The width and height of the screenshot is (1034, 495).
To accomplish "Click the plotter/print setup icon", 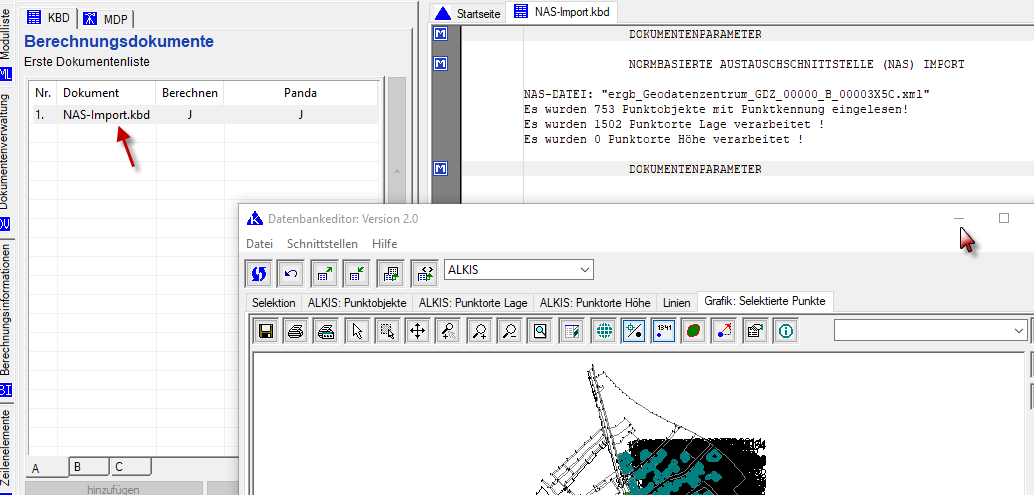I will click(325, 331).
